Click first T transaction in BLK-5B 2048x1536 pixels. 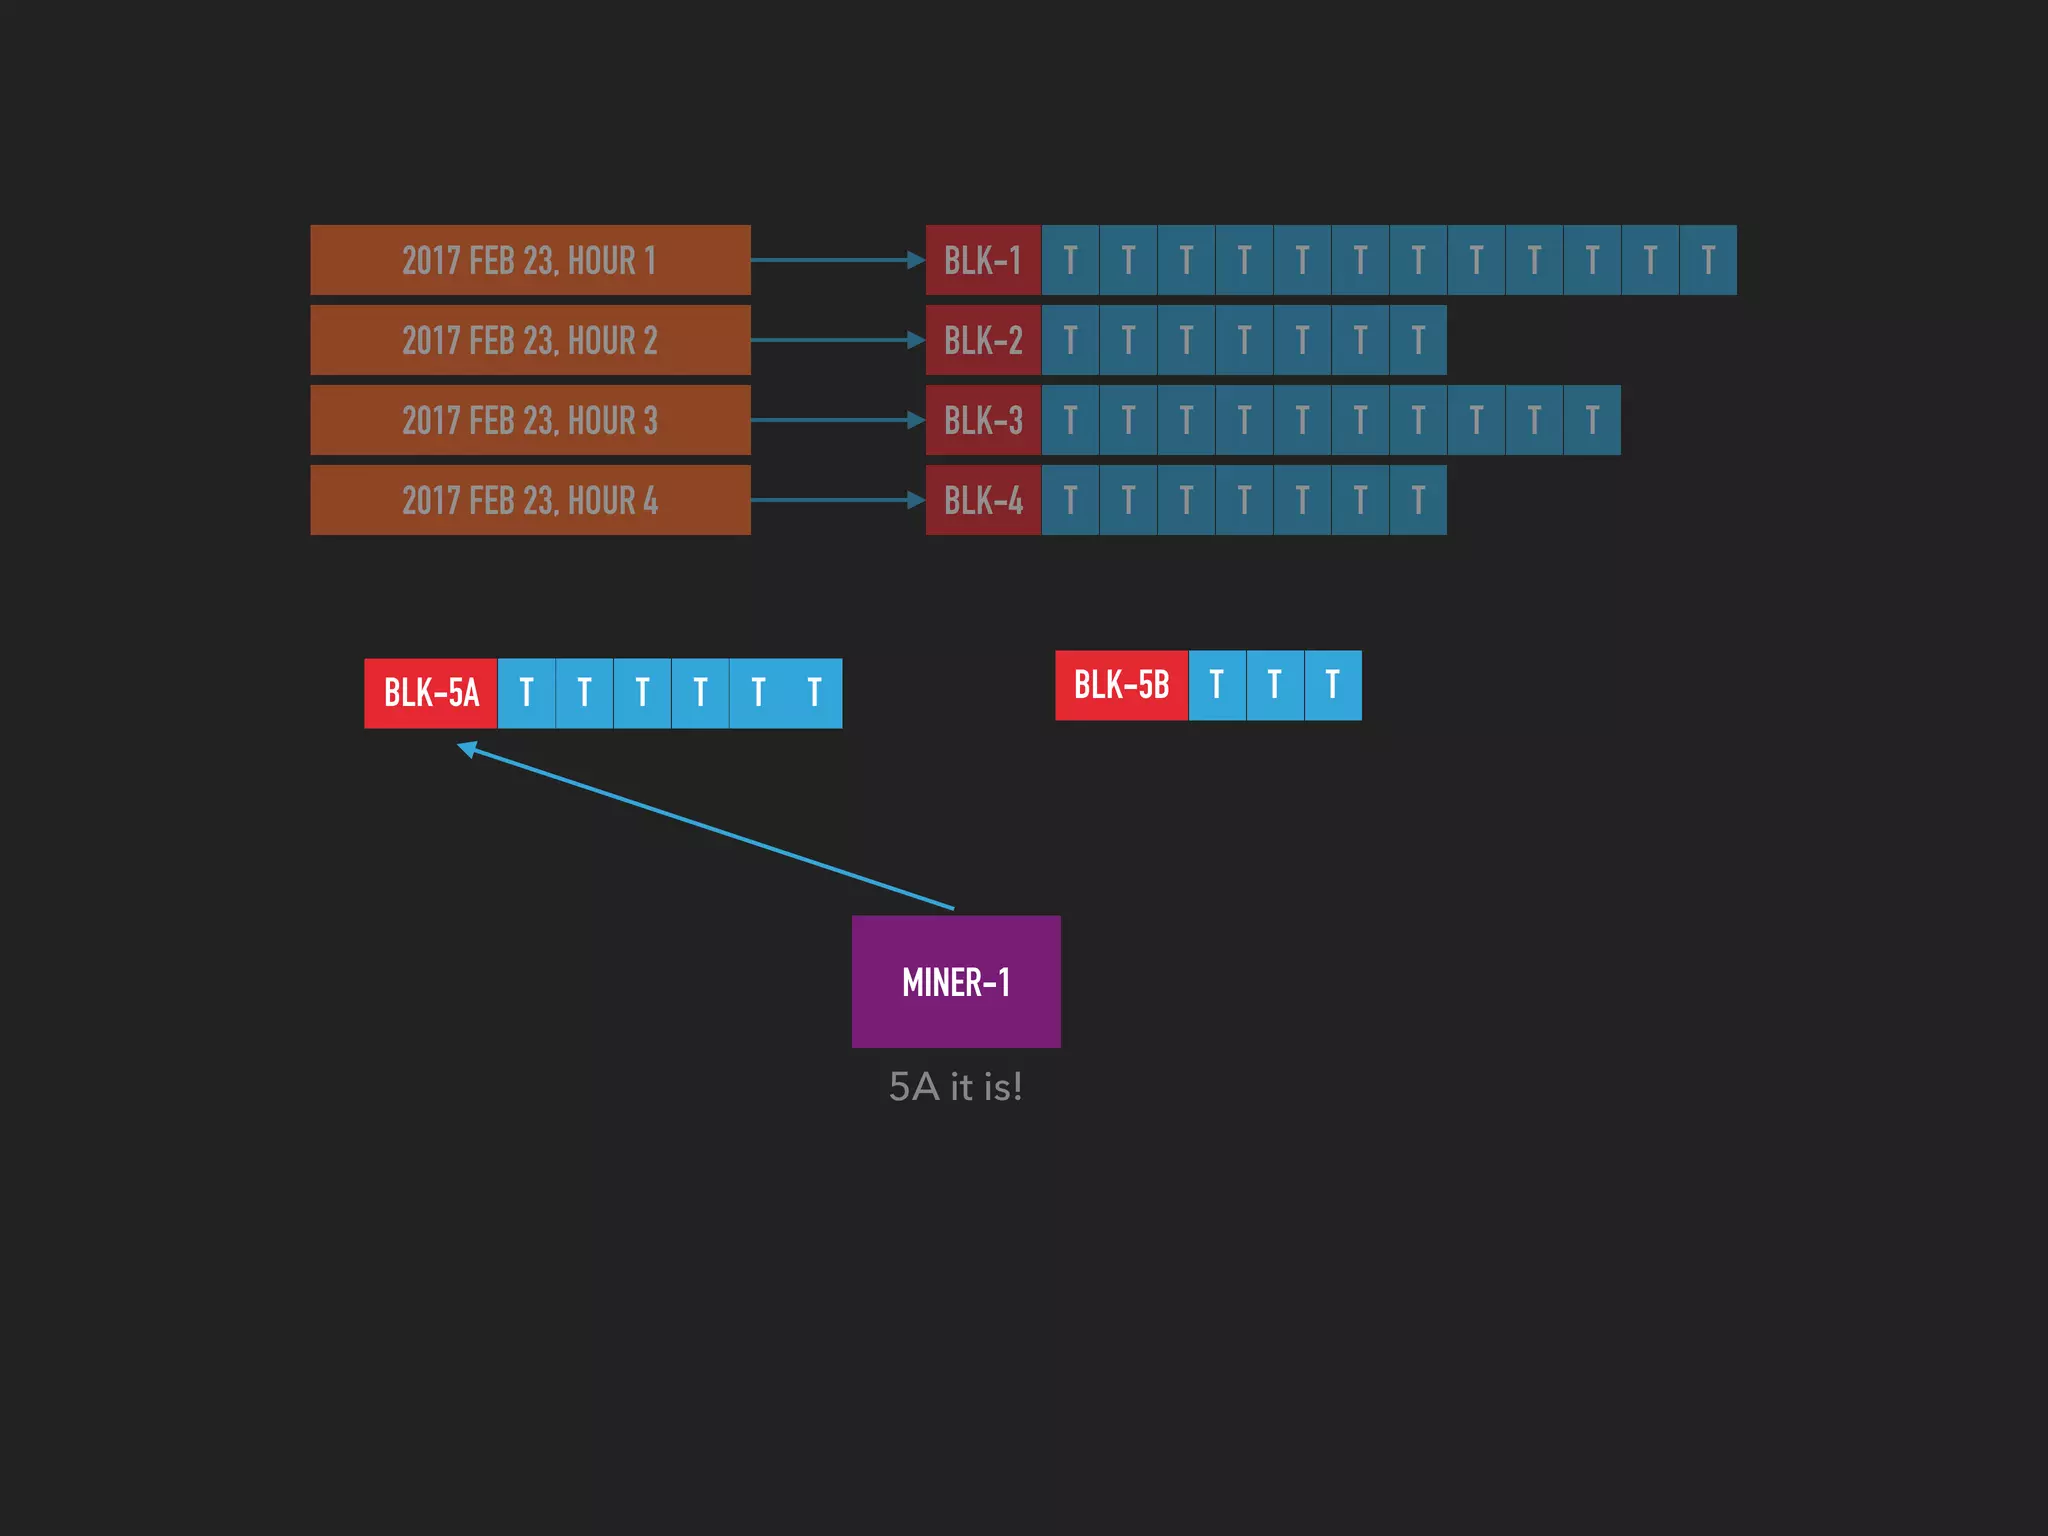coord(1216,685)
